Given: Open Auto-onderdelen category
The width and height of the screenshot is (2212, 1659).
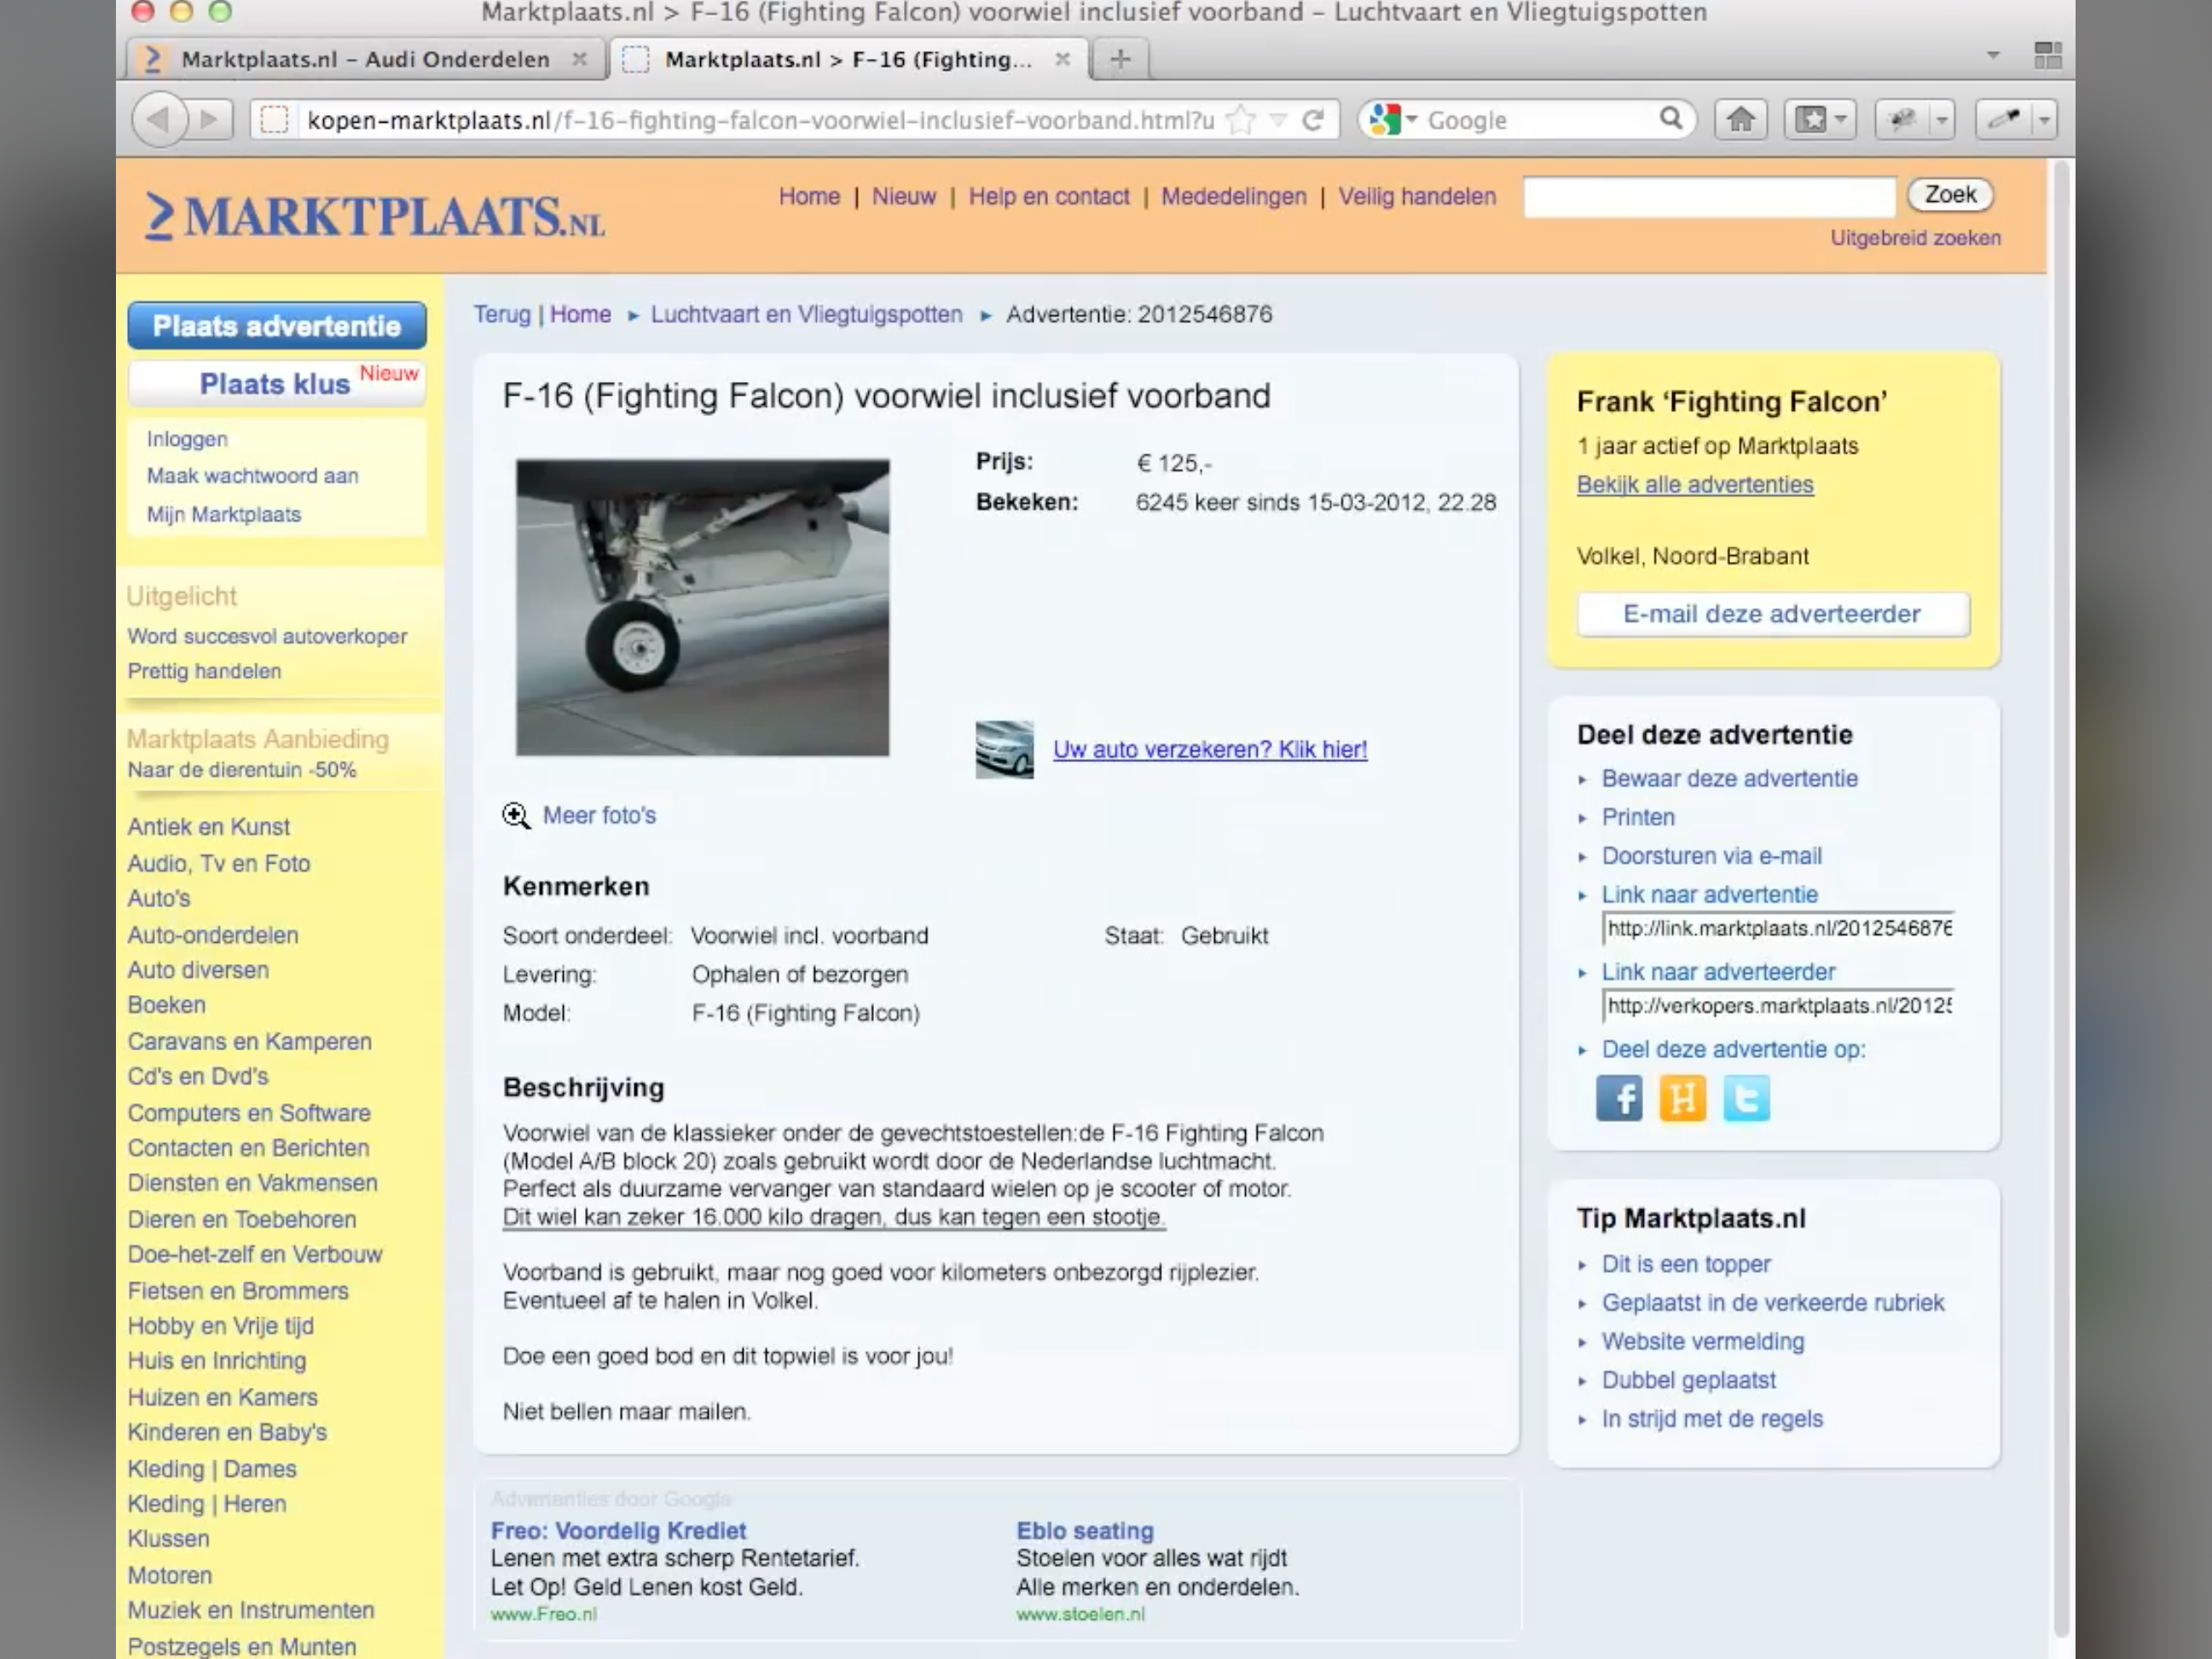Looking at the screenshot, I should (x=213, y=935).
